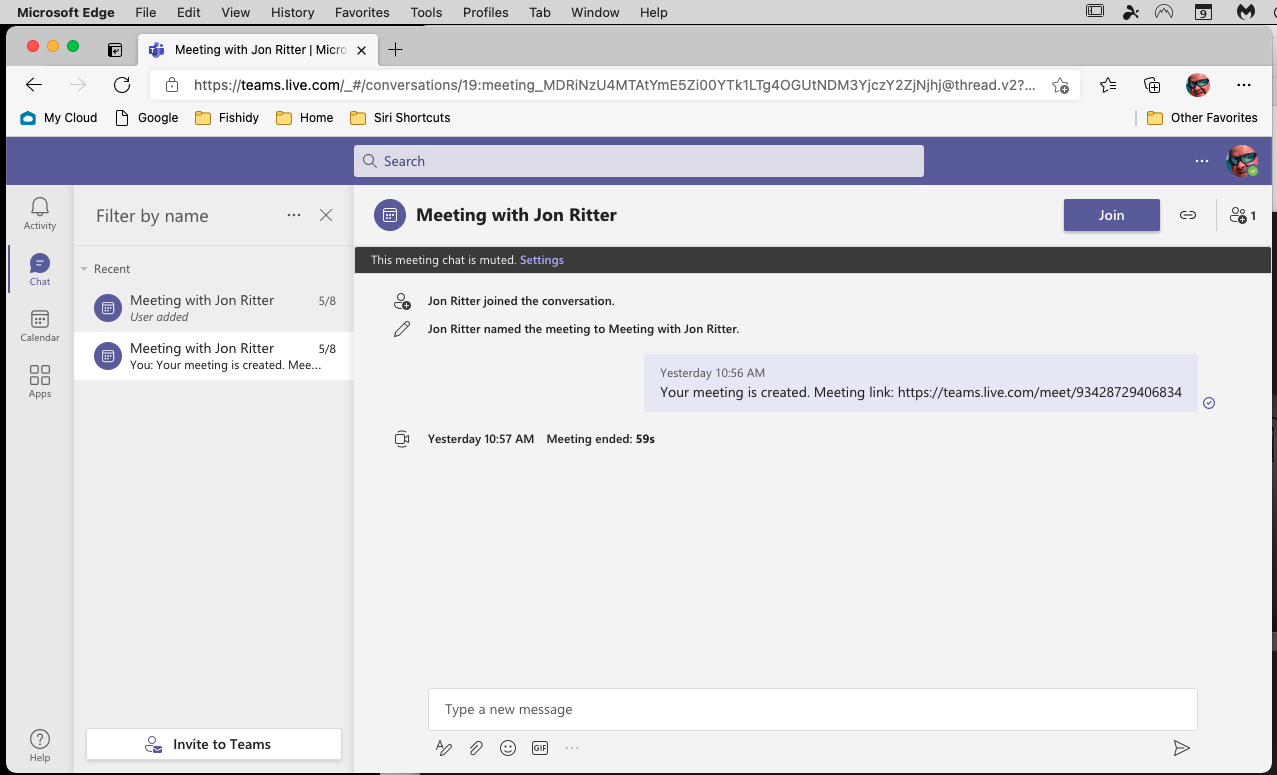Open the My Cloud bookmark
Screen dimensions: 1277x775
(59, 117)
